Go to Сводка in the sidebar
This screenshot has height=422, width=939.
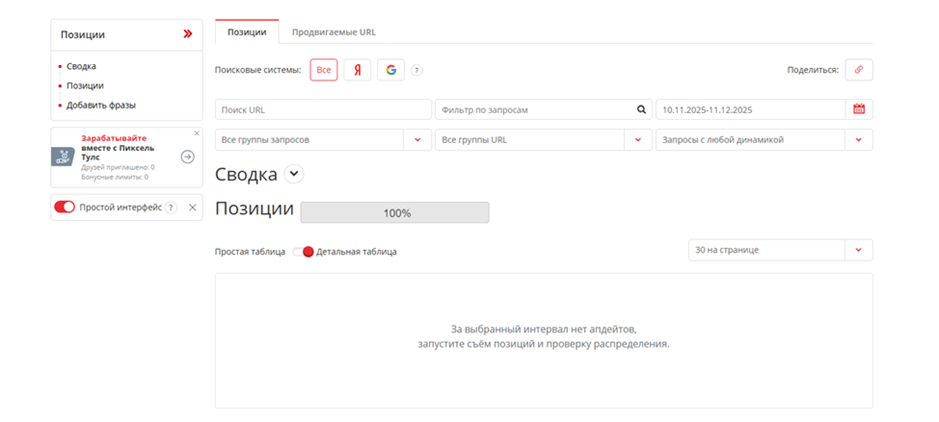click(x=81, y=66)
